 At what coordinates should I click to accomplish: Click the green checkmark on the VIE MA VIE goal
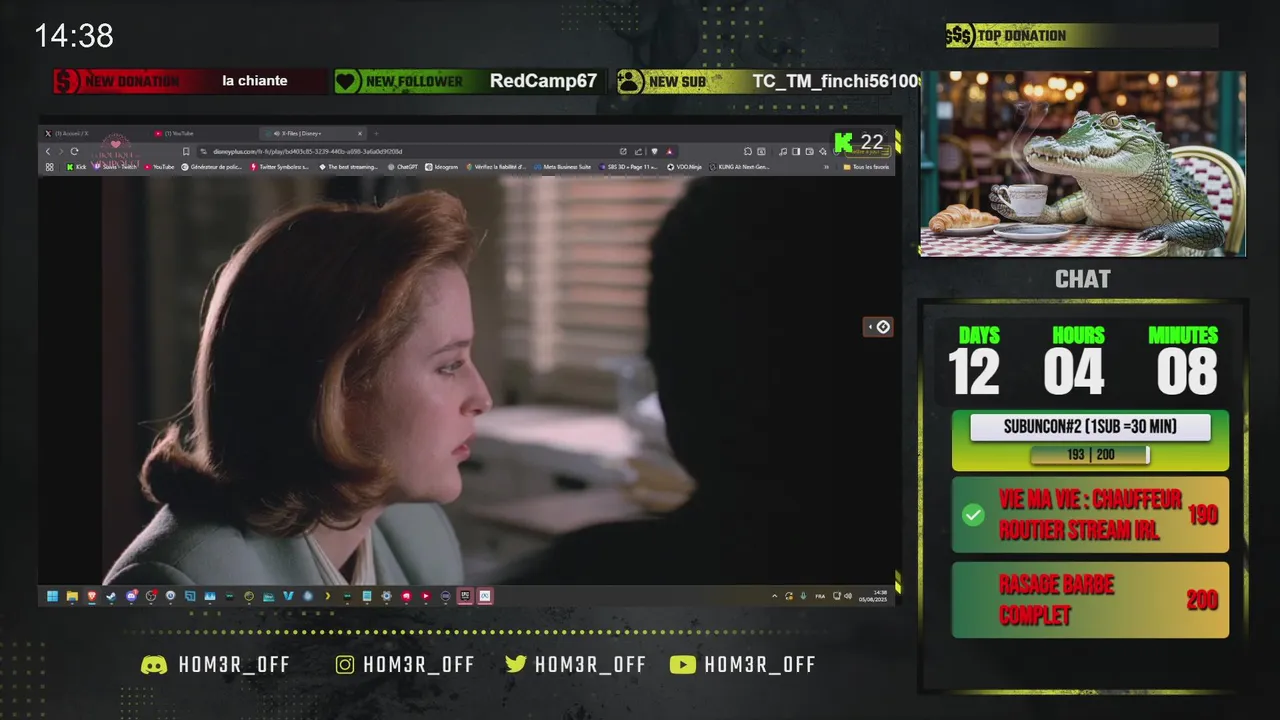[x=973, y=515]
